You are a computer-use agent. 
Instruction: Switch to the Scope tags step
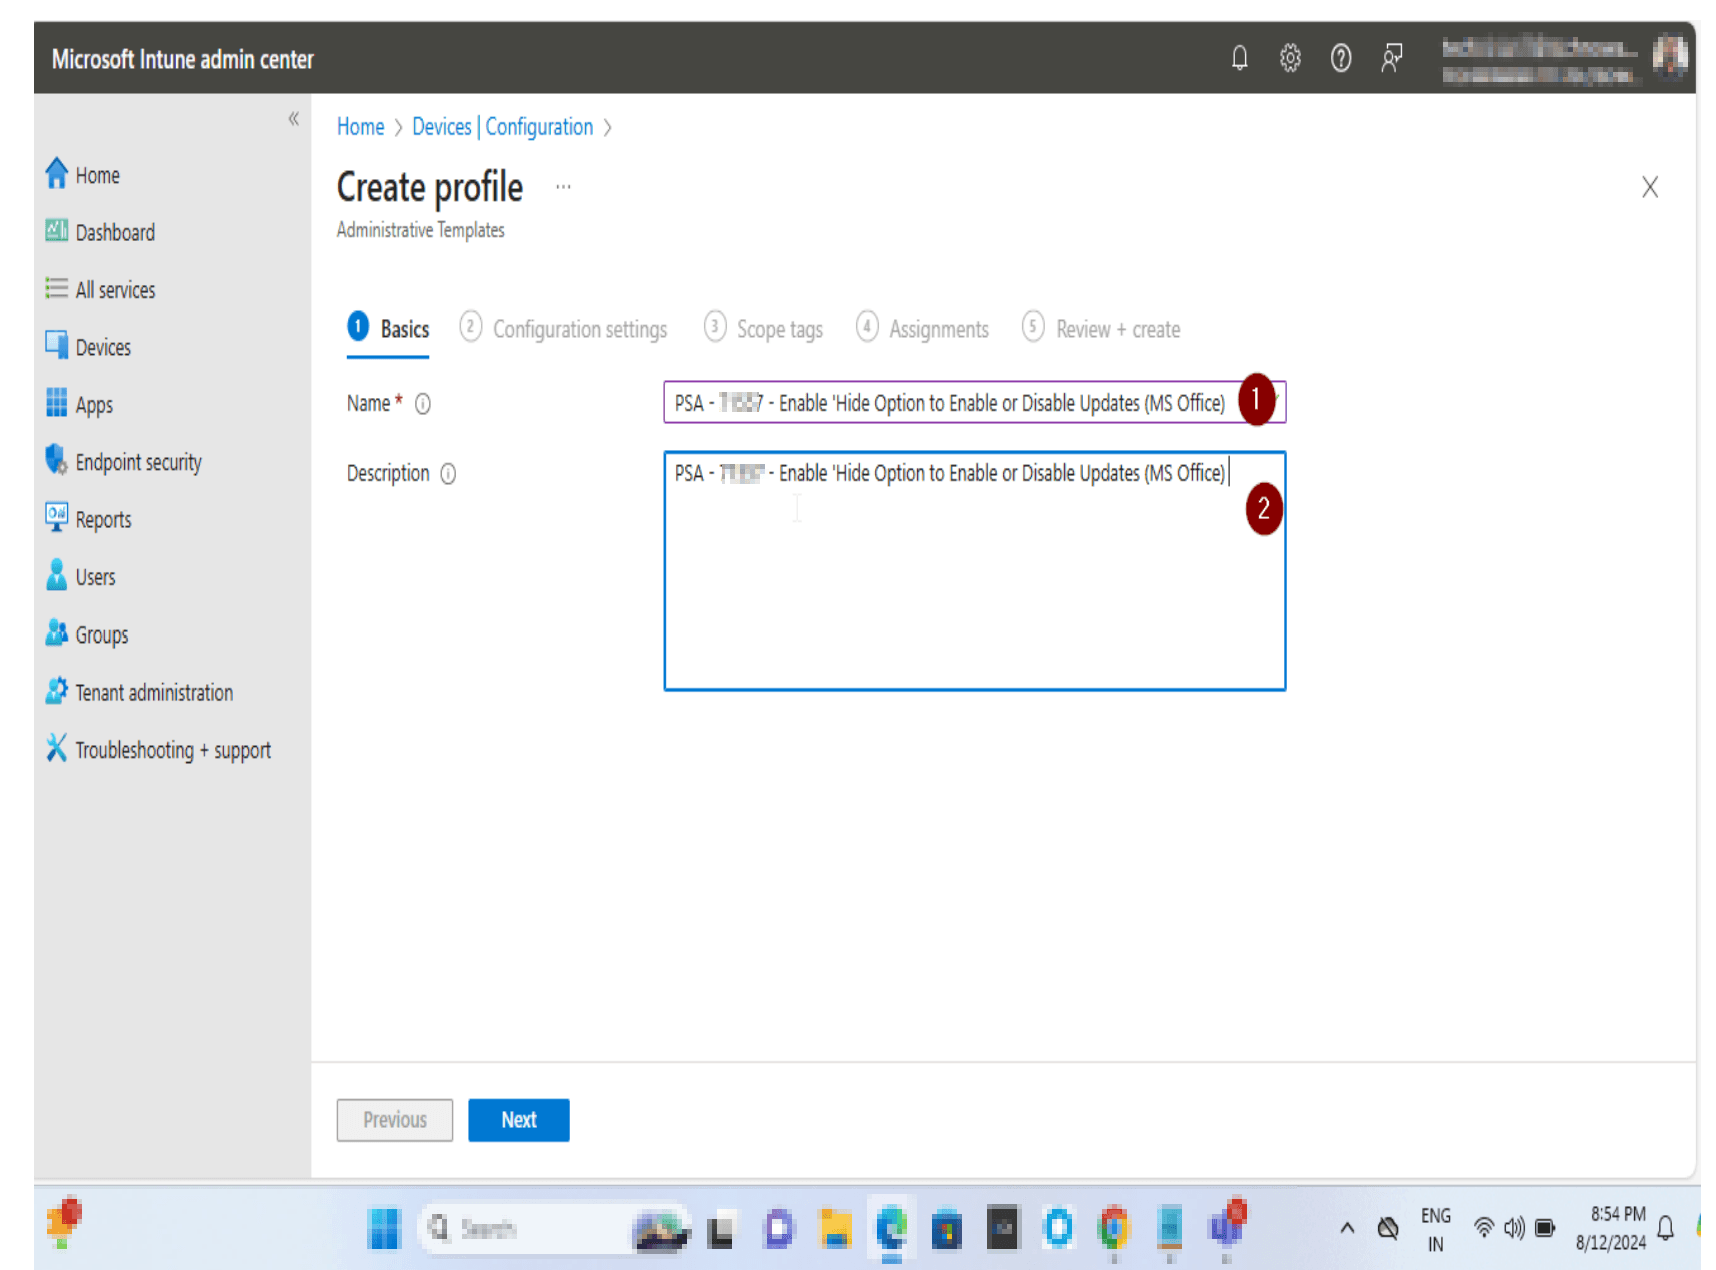click(x=764, y=329)
